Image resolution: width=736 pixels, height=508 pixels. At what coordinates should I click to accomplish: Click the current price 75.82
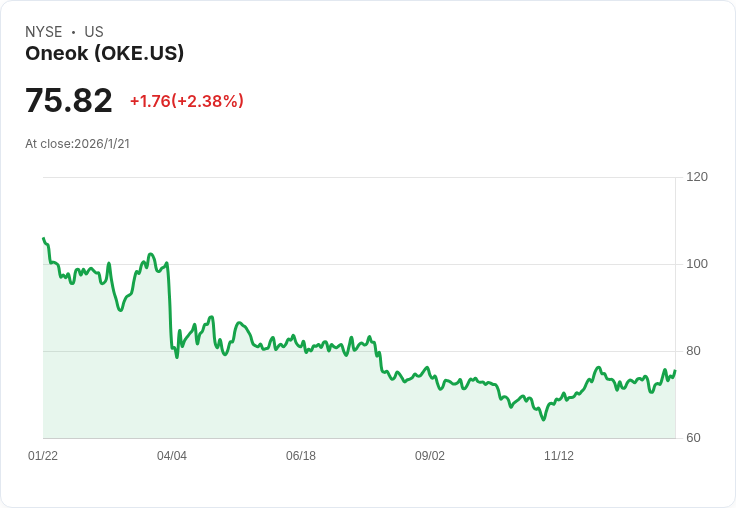[69, 101]
